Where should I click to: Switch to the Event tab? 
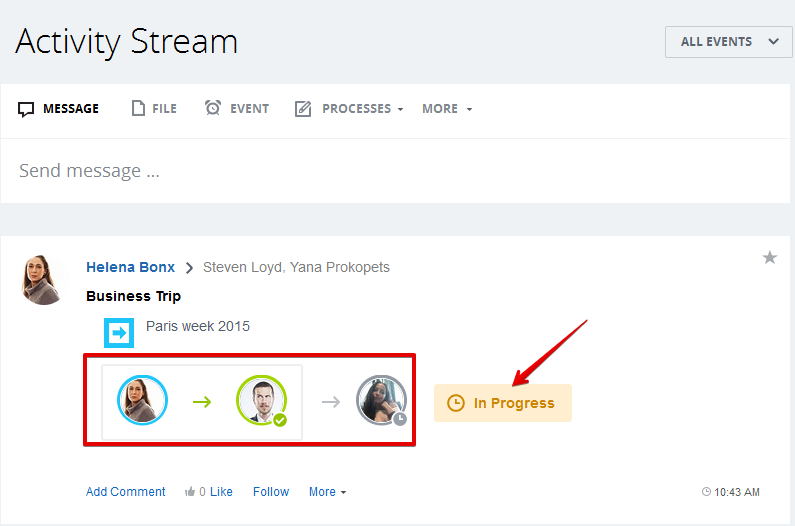[x=237, y=109]
